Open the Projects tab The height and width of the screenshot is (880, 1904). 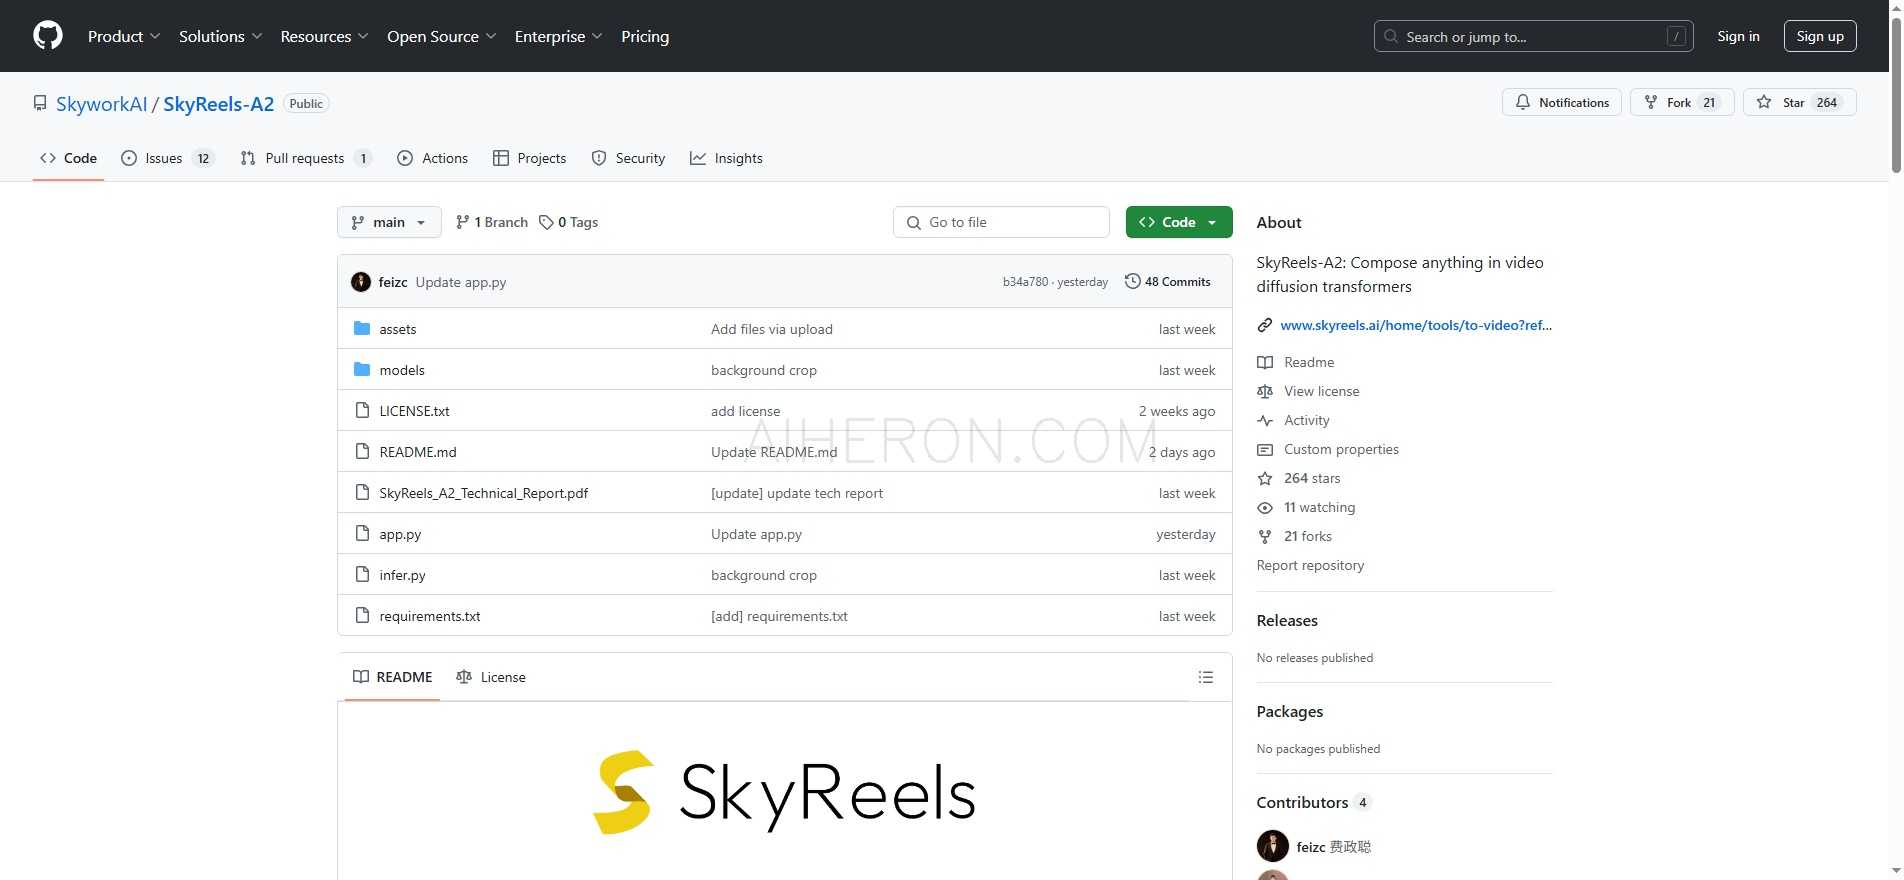click(529, 158)
